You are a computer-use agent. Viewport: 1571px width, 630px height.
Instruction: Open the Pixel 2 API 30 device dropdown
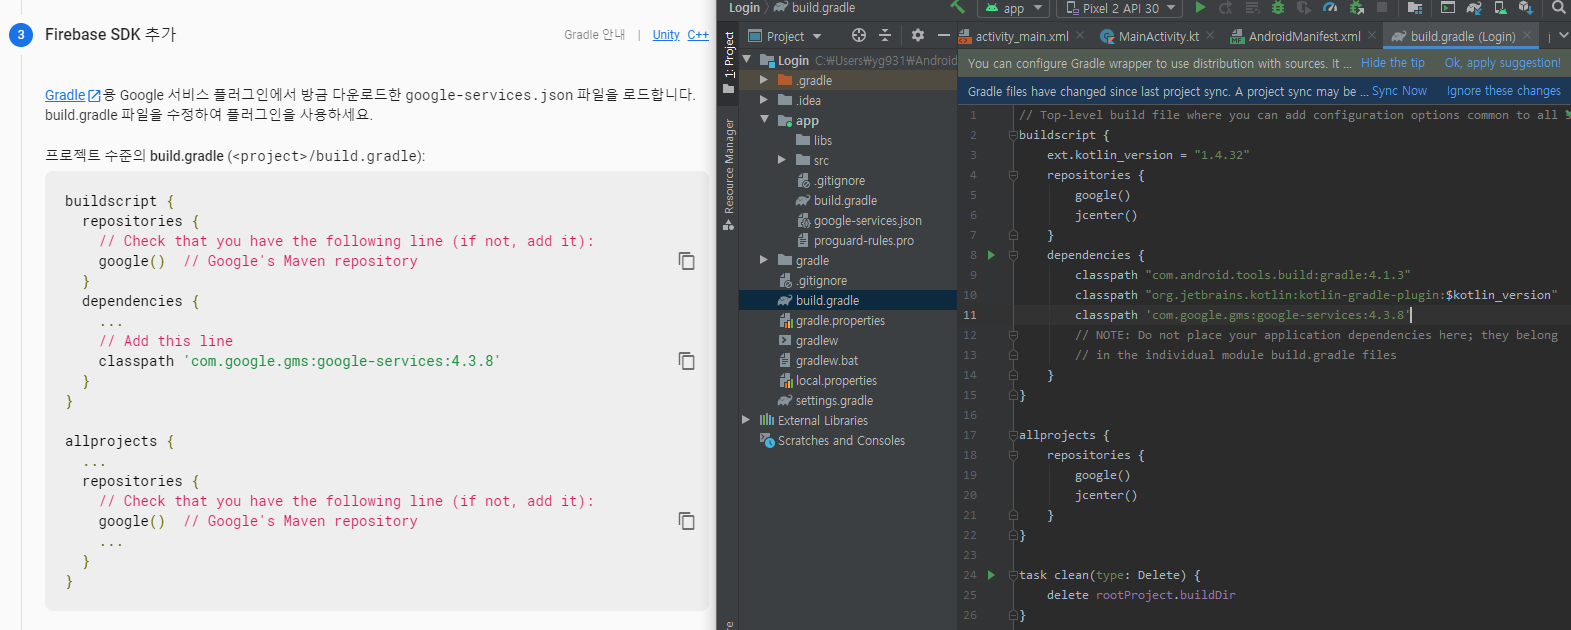pyautogui.click(x=1120, y=8)
